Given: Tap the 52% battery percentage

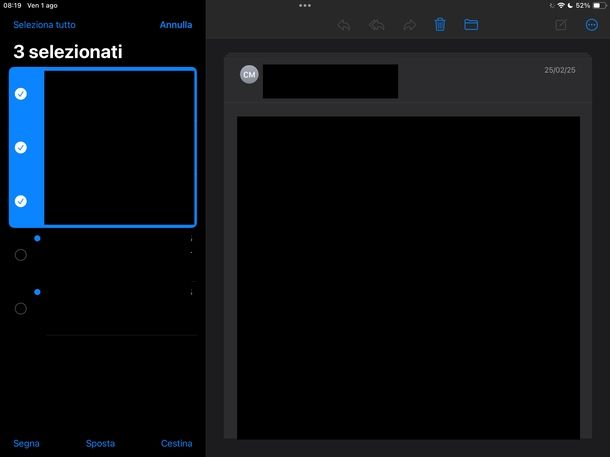Looking at the screenshot, I should click(583, 5).
